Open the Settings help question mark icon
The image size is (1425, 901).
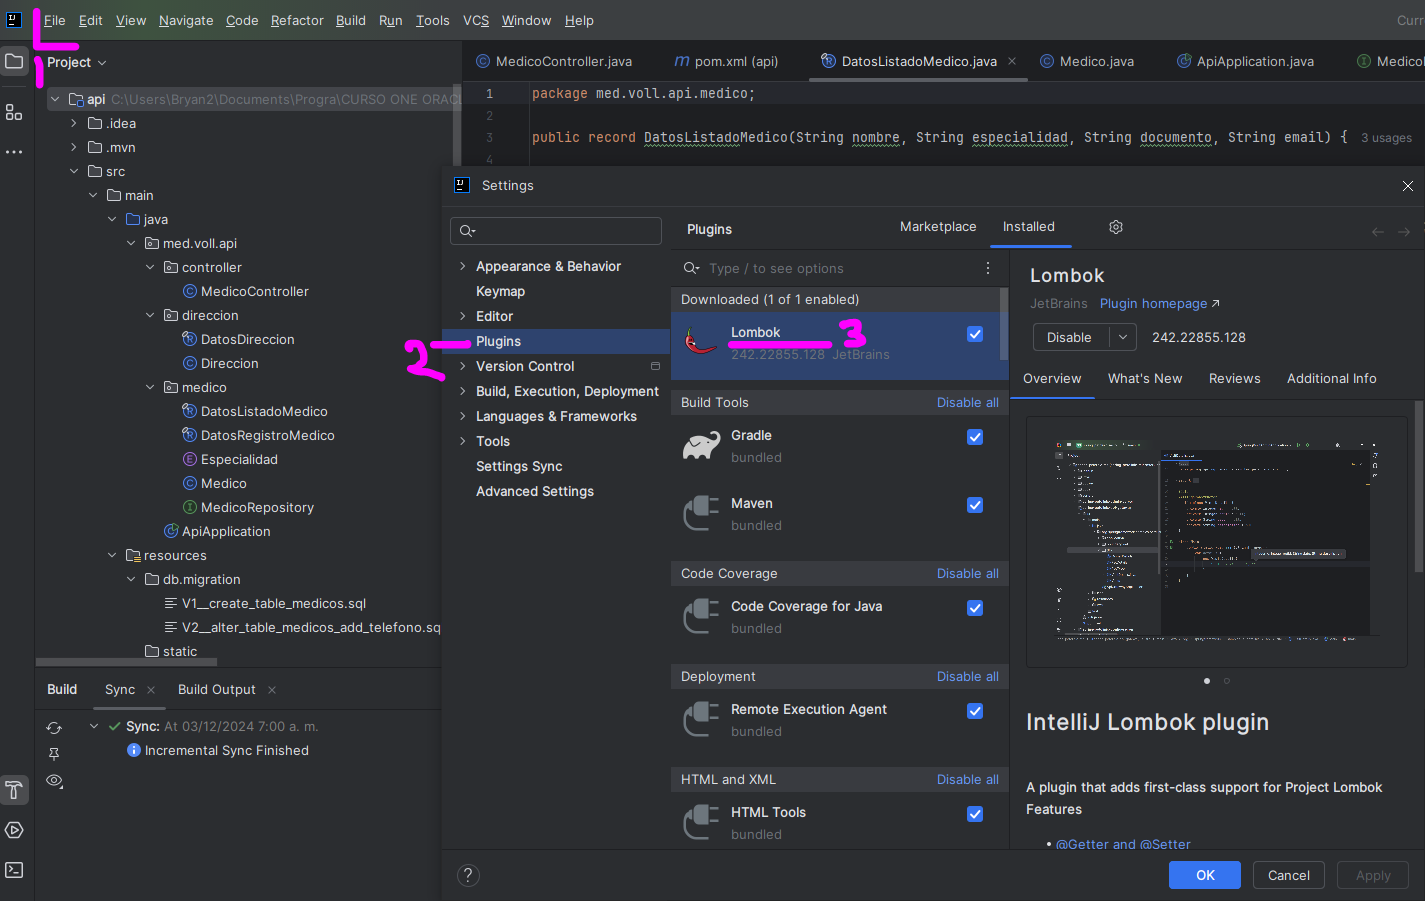tap(468, 875)
